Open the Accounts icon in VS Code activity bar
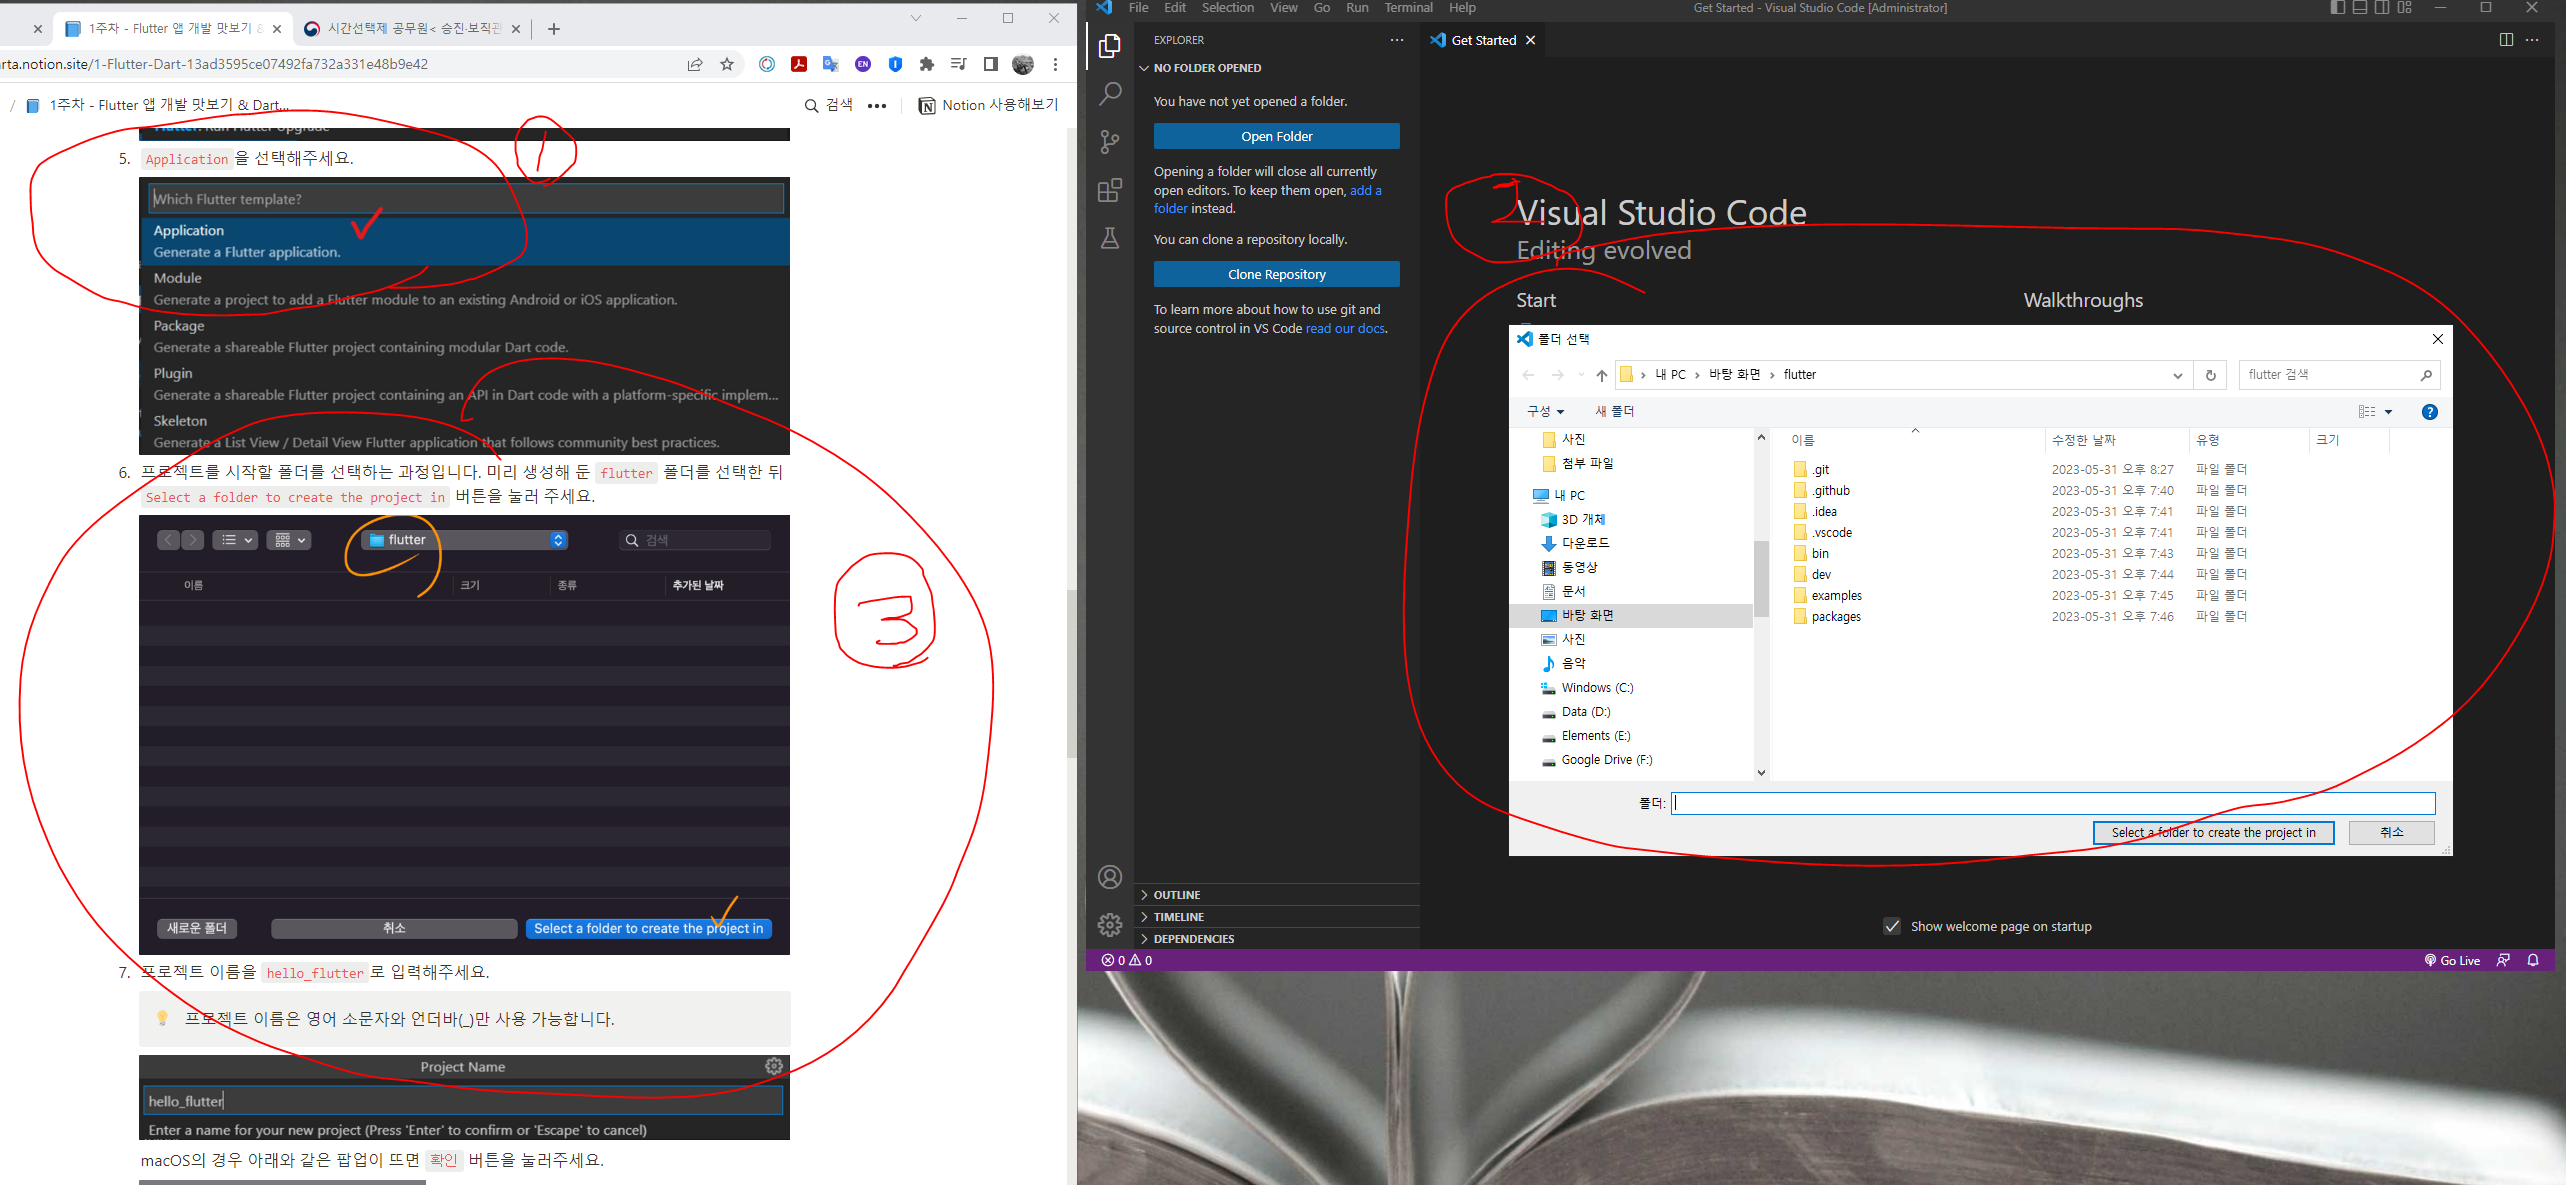This screenshot has width=2566, height=1185. tap(1110, 877)
